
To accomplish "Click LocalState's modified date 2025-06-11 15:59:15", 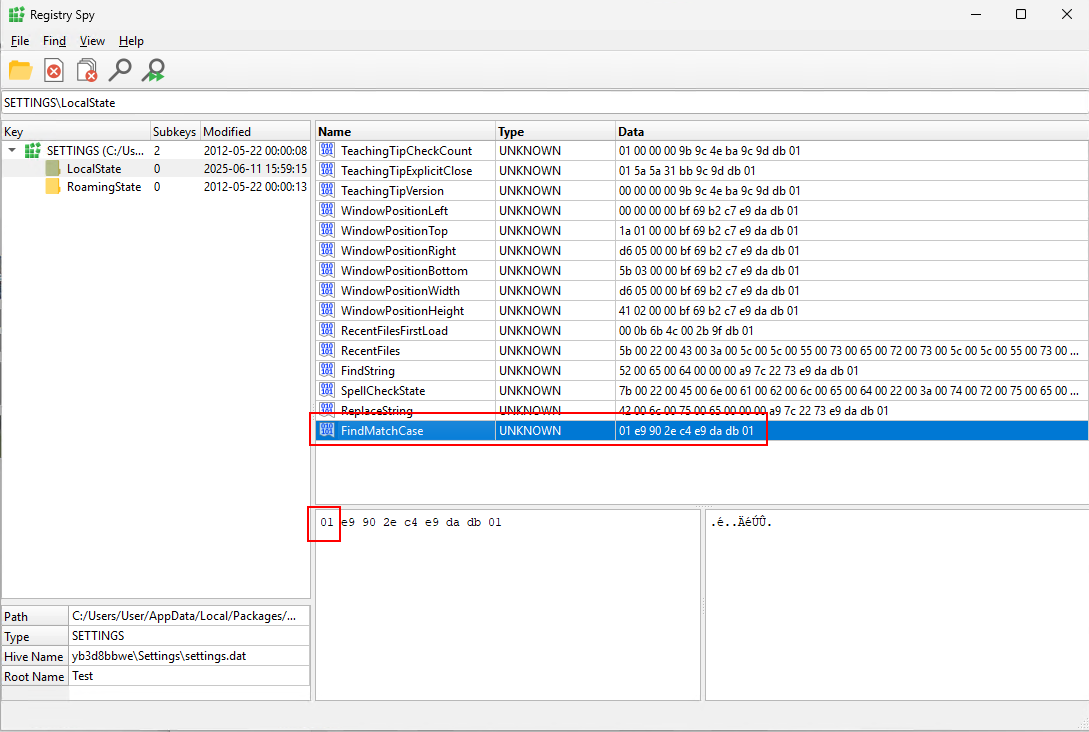I will [255, 169].
